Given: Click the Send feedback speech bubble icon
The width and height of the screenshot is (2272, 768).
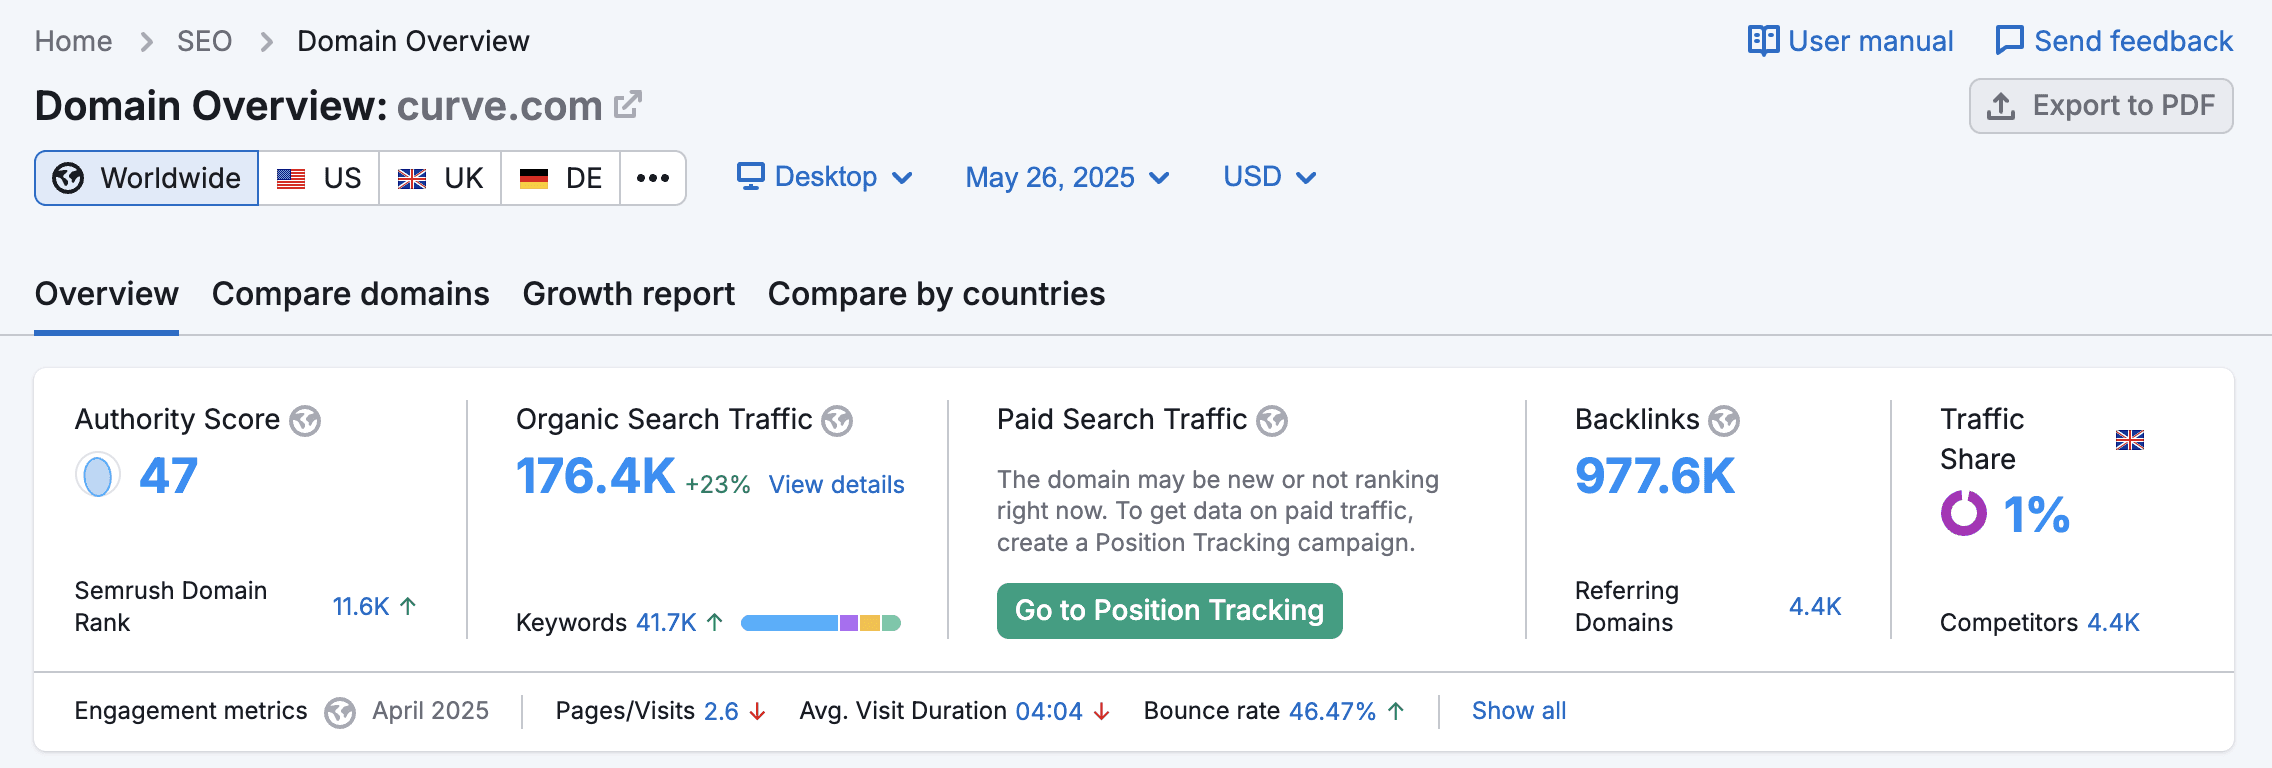Looking at the screenshot, I should tap(2009, 41).
